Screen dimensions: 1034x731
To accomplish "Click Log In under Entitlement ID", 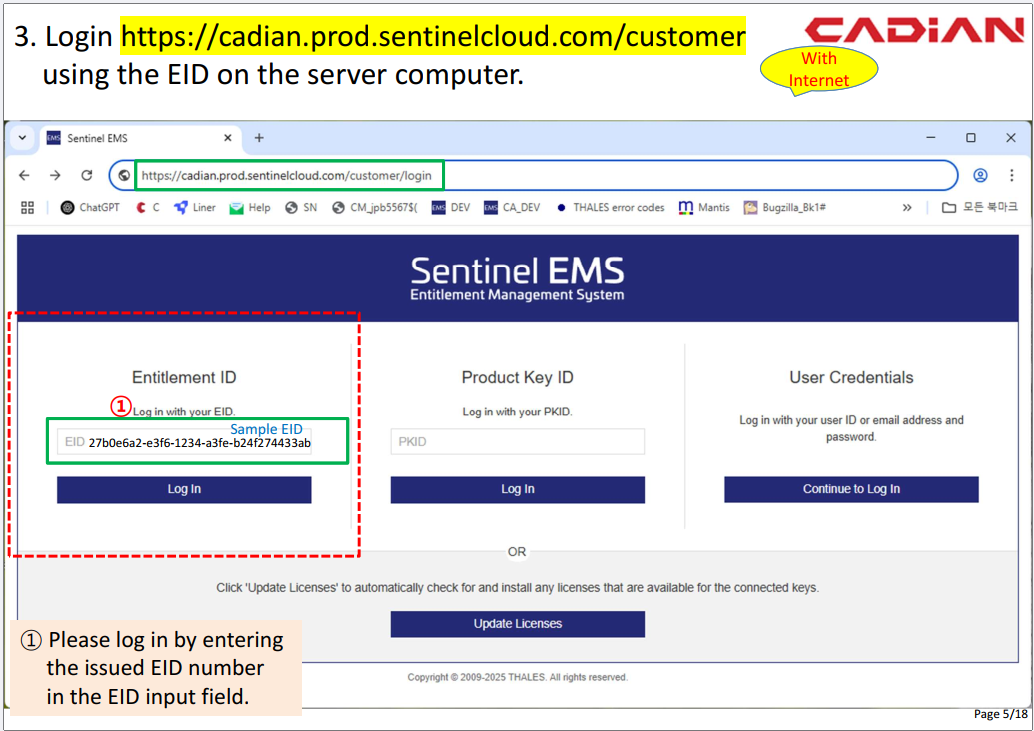I will [x=184, y=489].
